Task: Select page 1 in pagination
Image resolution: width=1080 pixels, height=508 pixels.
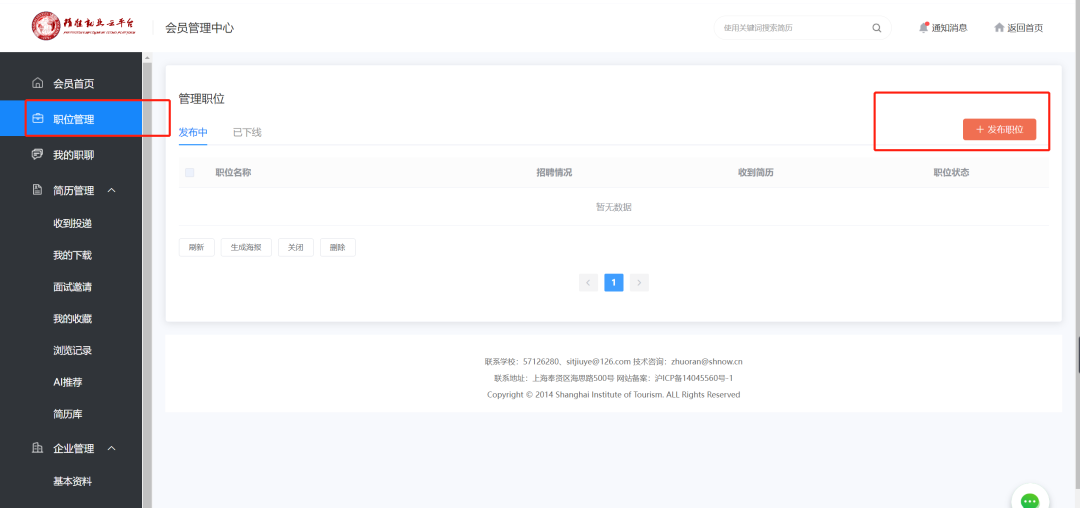Action: click(x=614, y=282)
